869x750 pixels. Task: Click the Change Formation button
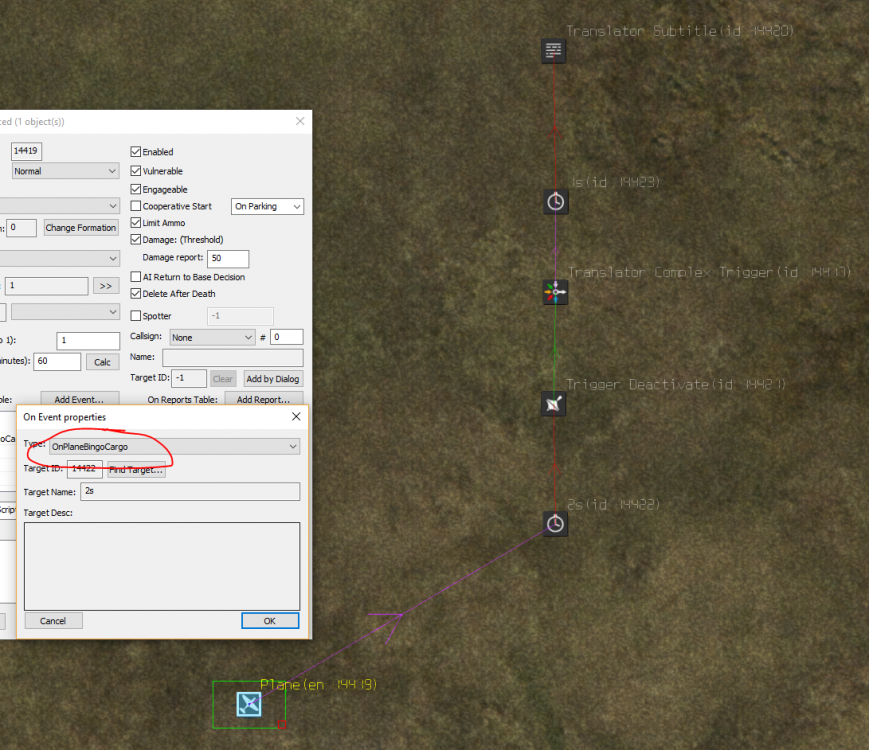[81, 227]
